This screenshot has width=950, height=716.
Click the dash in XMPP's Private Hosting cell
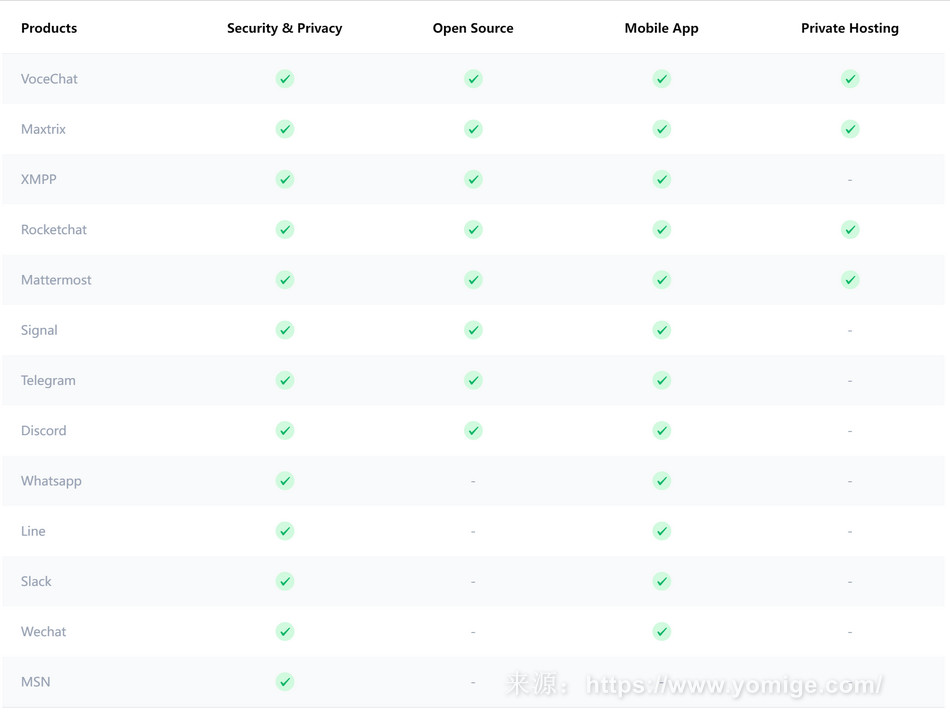pyautogui.click(x=850, y=180)
